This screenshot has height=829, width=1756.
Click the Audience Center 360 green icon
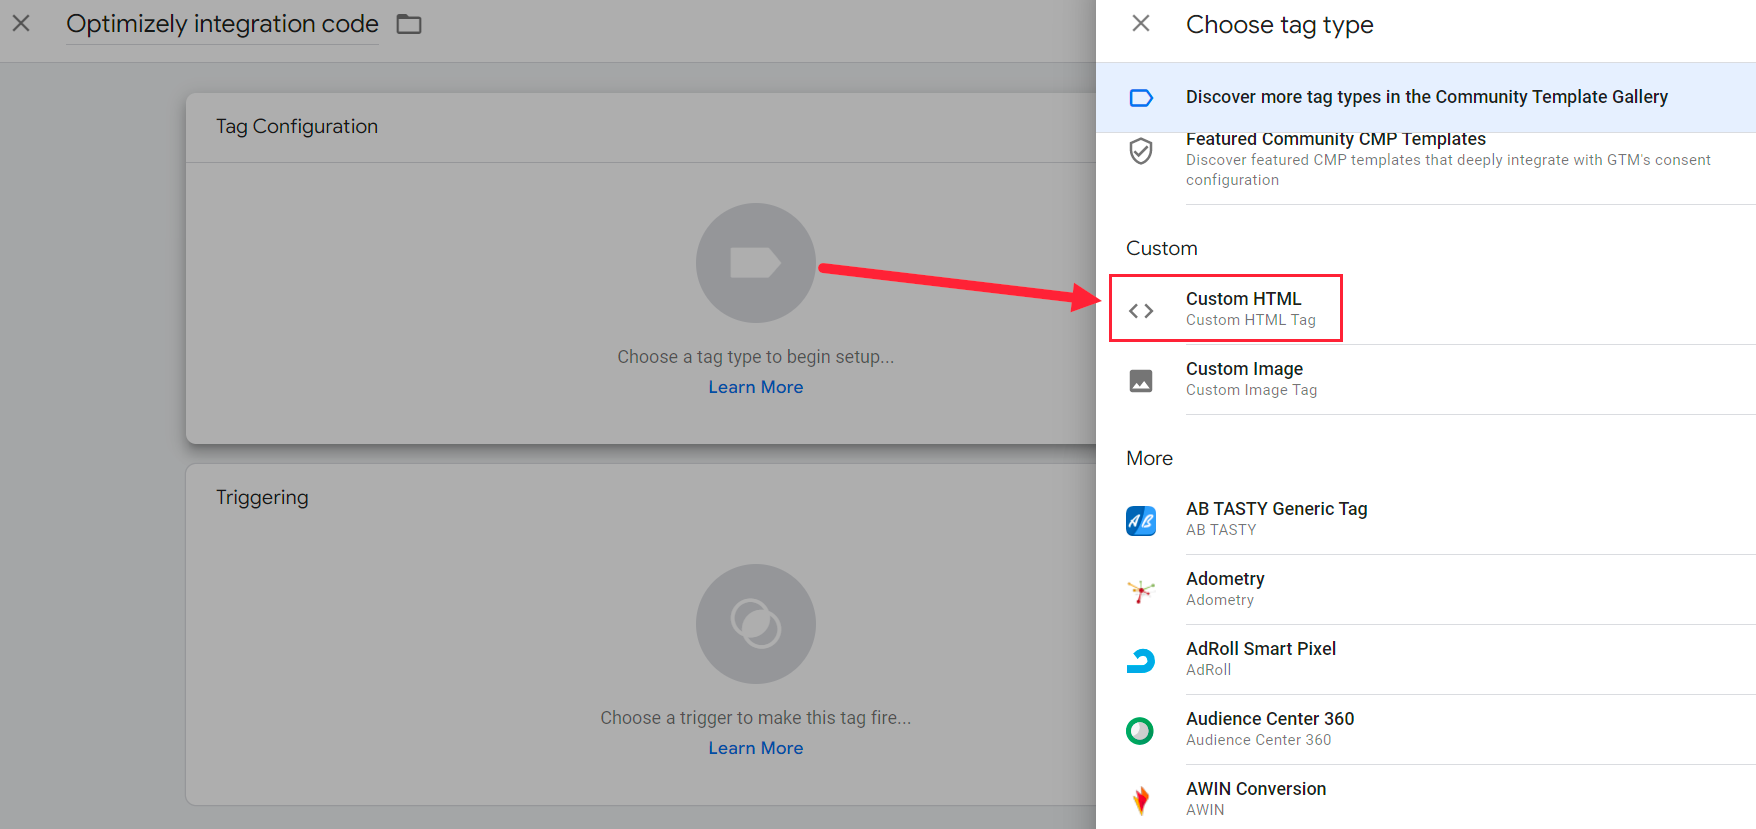pyautogui.click(x=1140, y=731)
